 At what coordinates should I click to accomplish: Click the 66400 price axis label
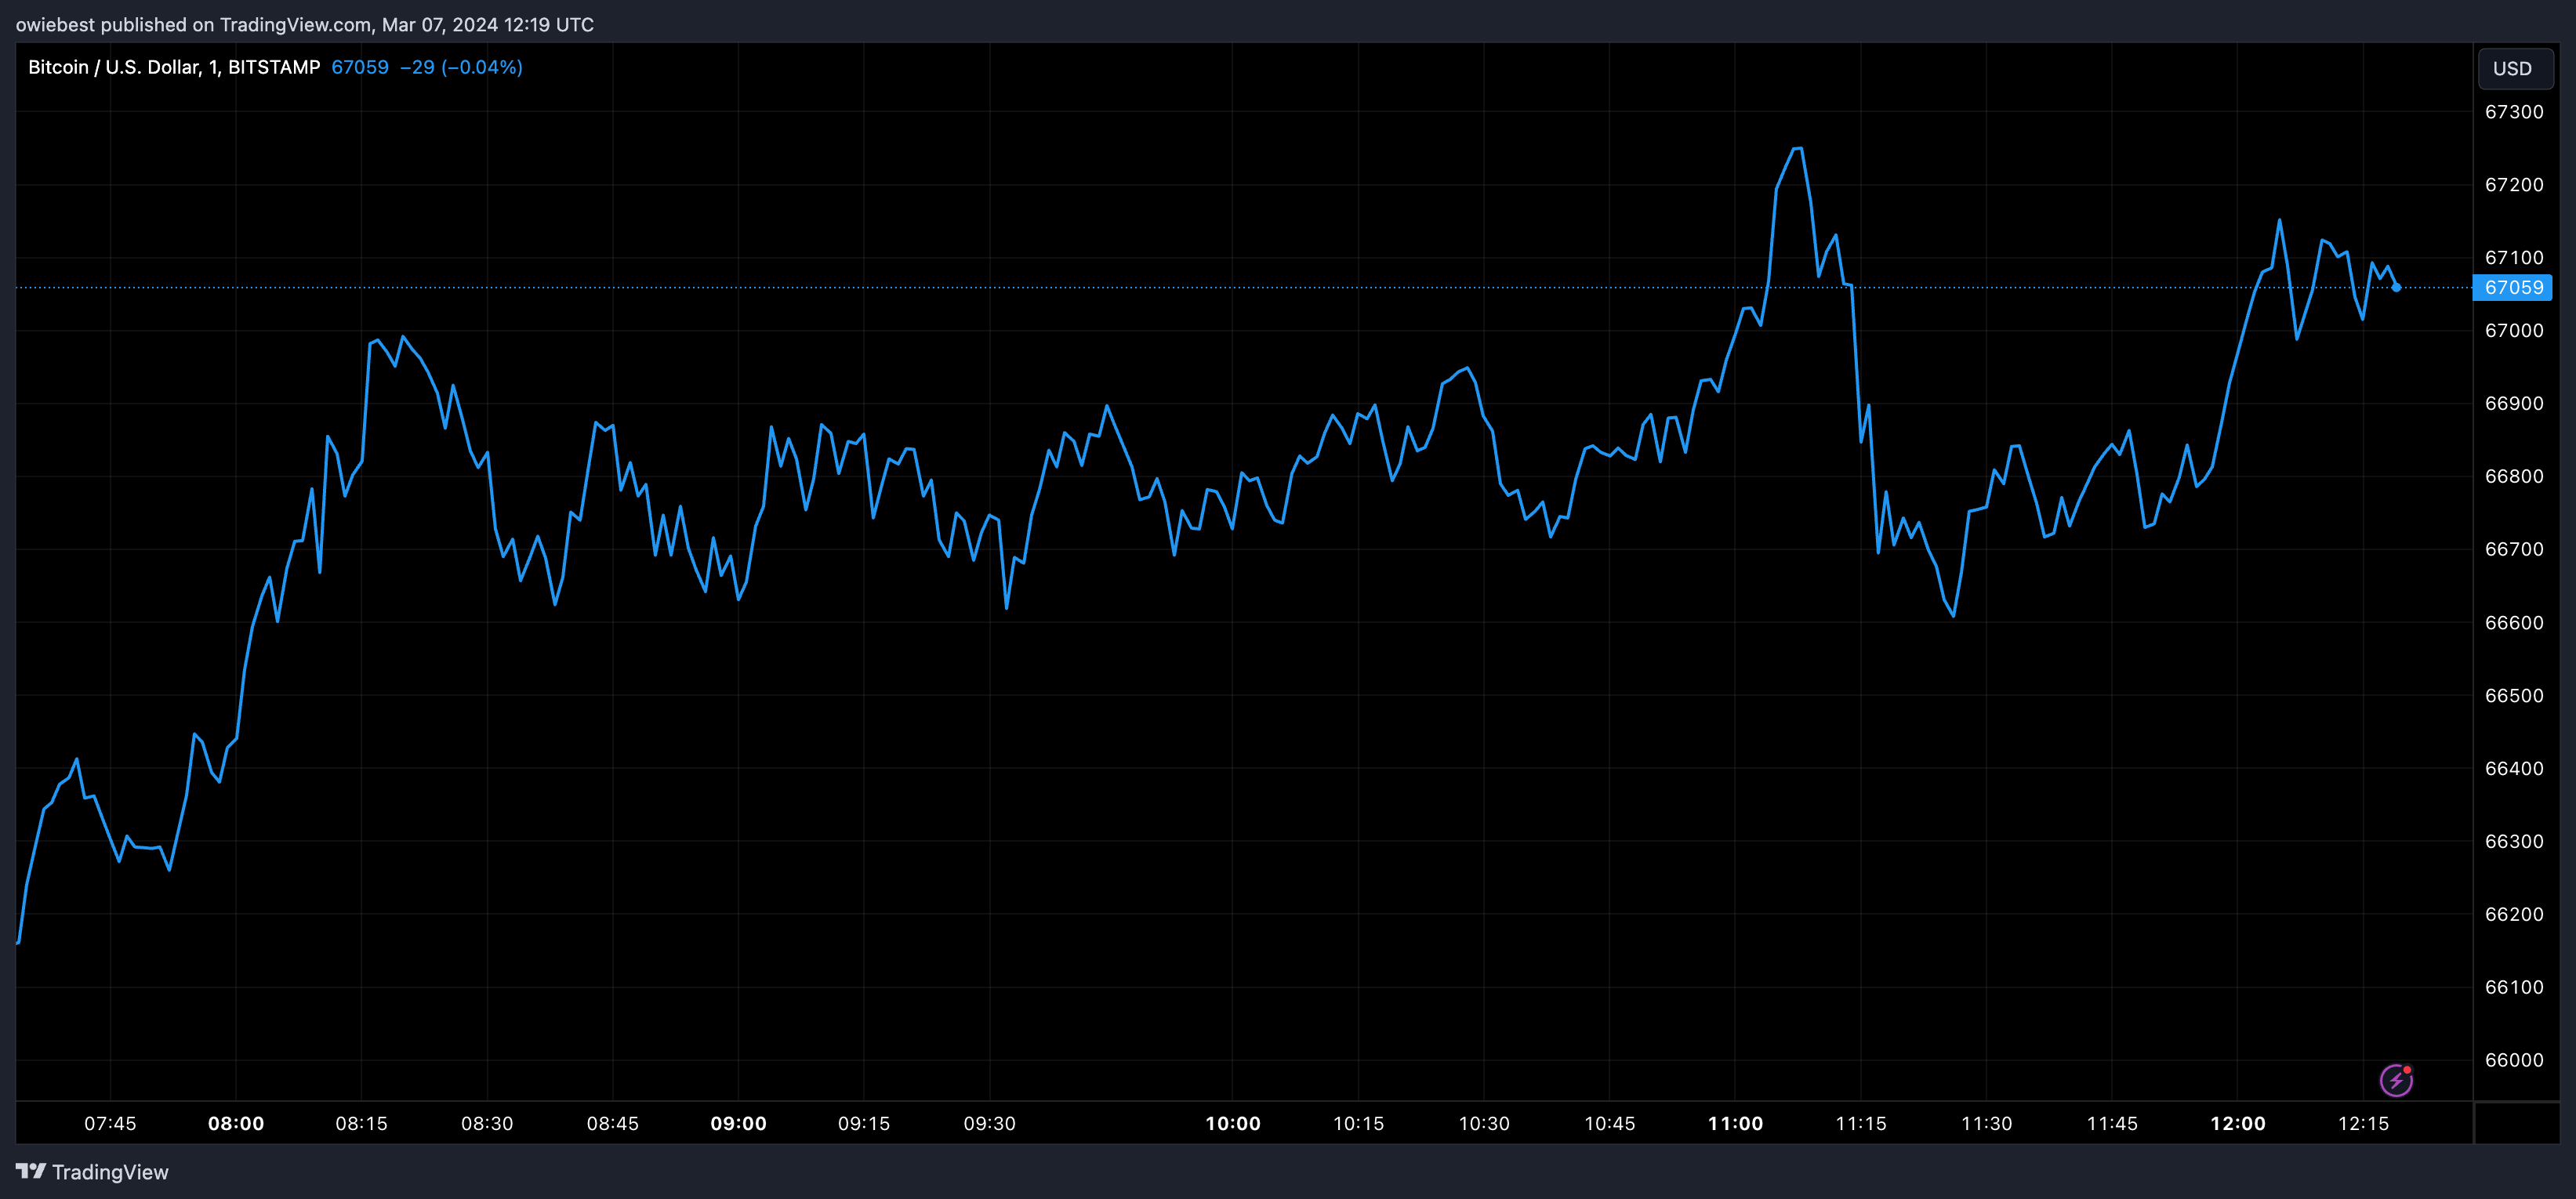click(2514, 769)
